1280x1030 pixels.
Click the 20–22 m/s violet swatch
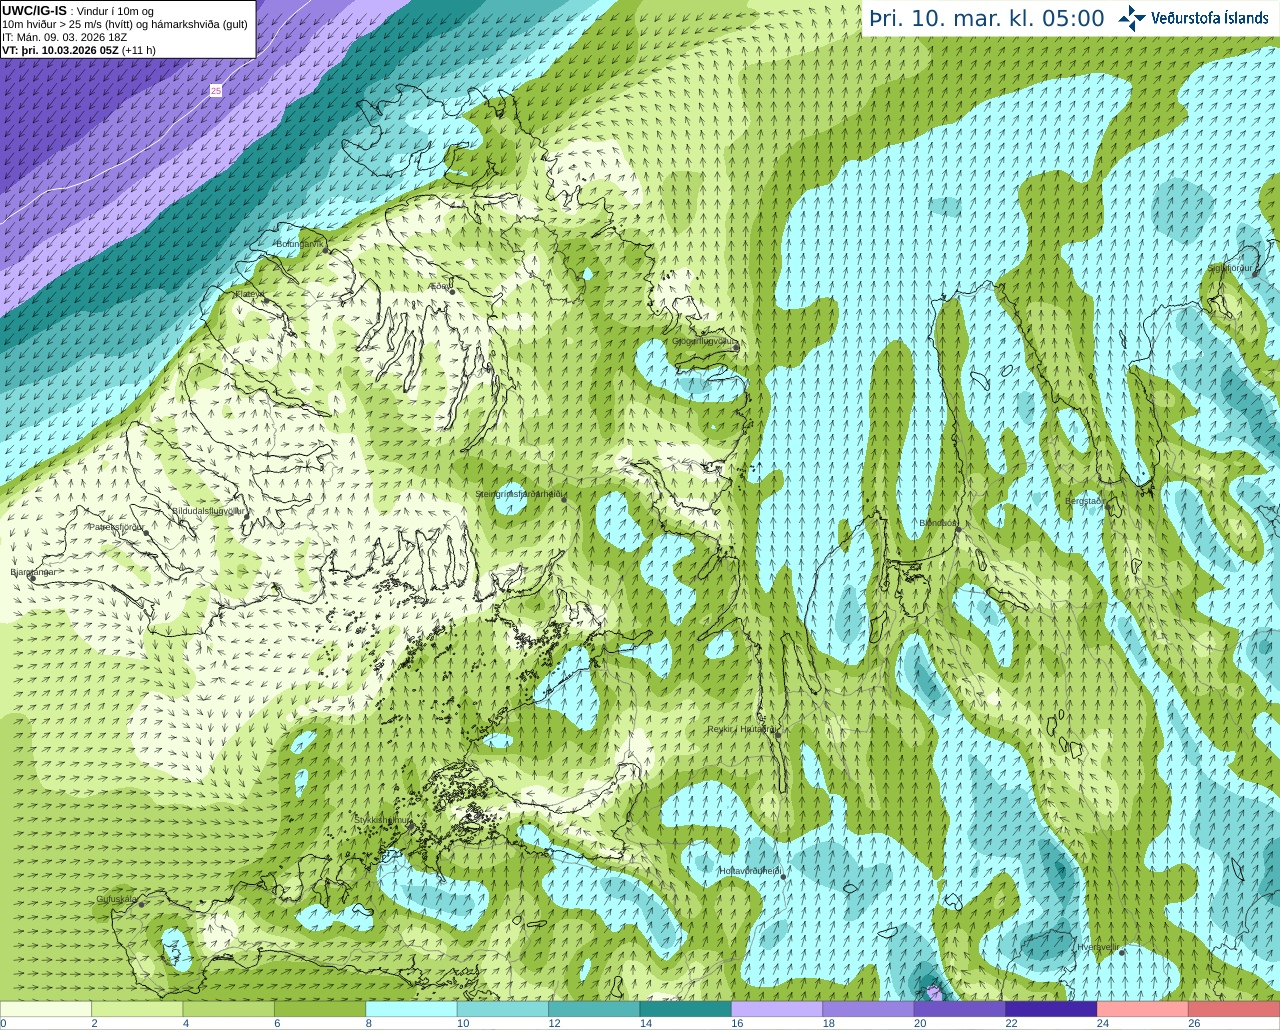(x=960, y=1009)
